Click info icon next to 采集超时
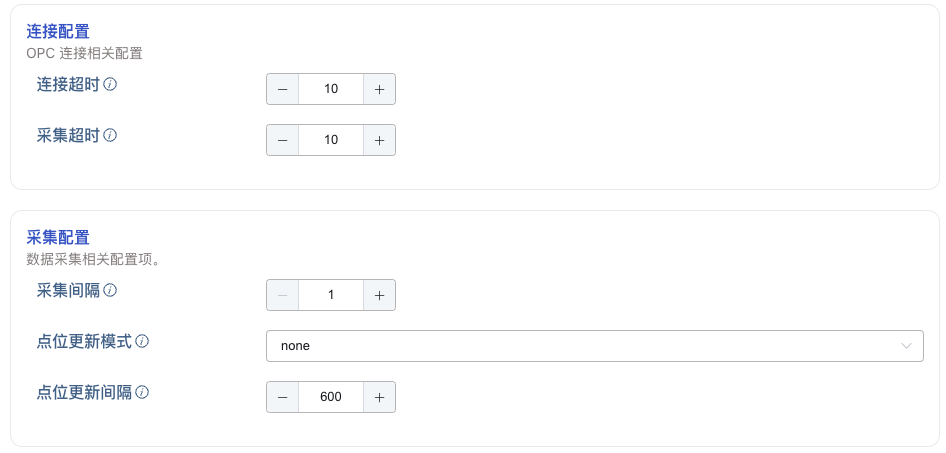The height and width of the screenshot is (453, 946). (x=111, y=135)
